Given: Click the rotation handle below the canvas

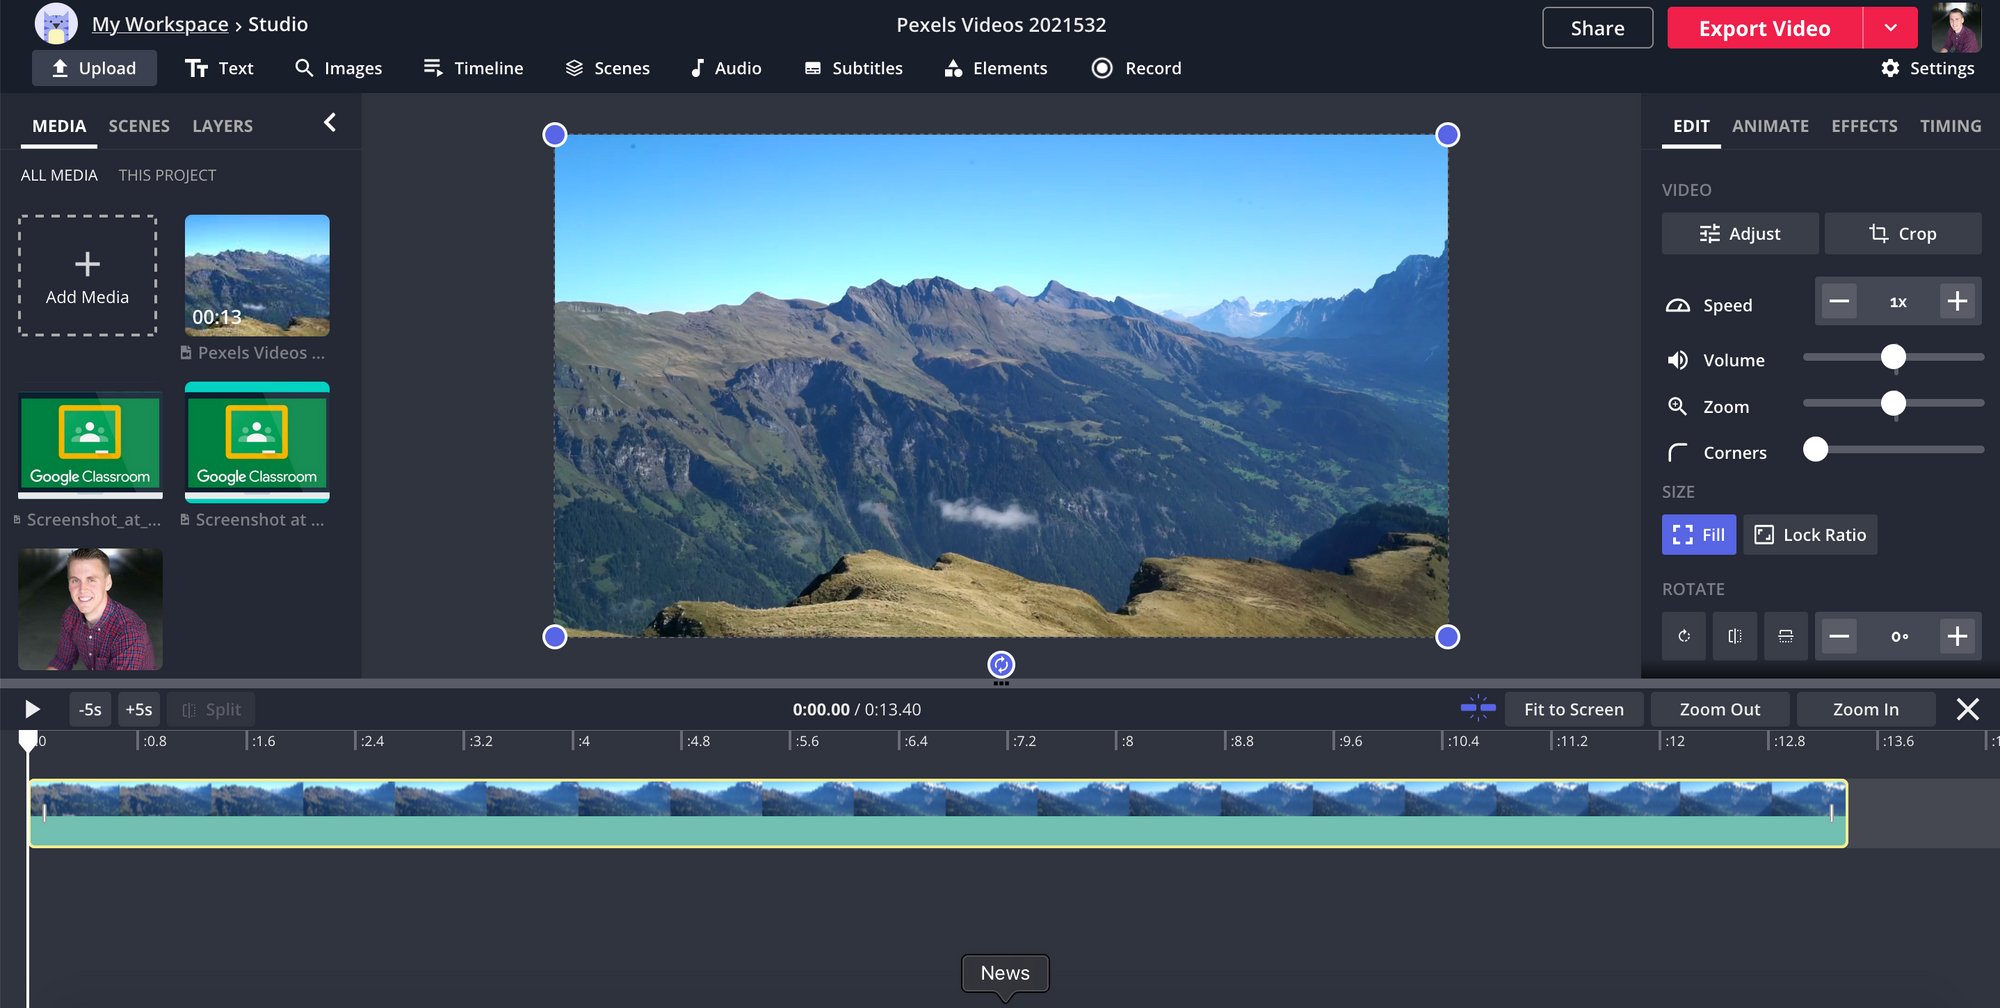Looking at the screenshot, I should (1001, 665).
